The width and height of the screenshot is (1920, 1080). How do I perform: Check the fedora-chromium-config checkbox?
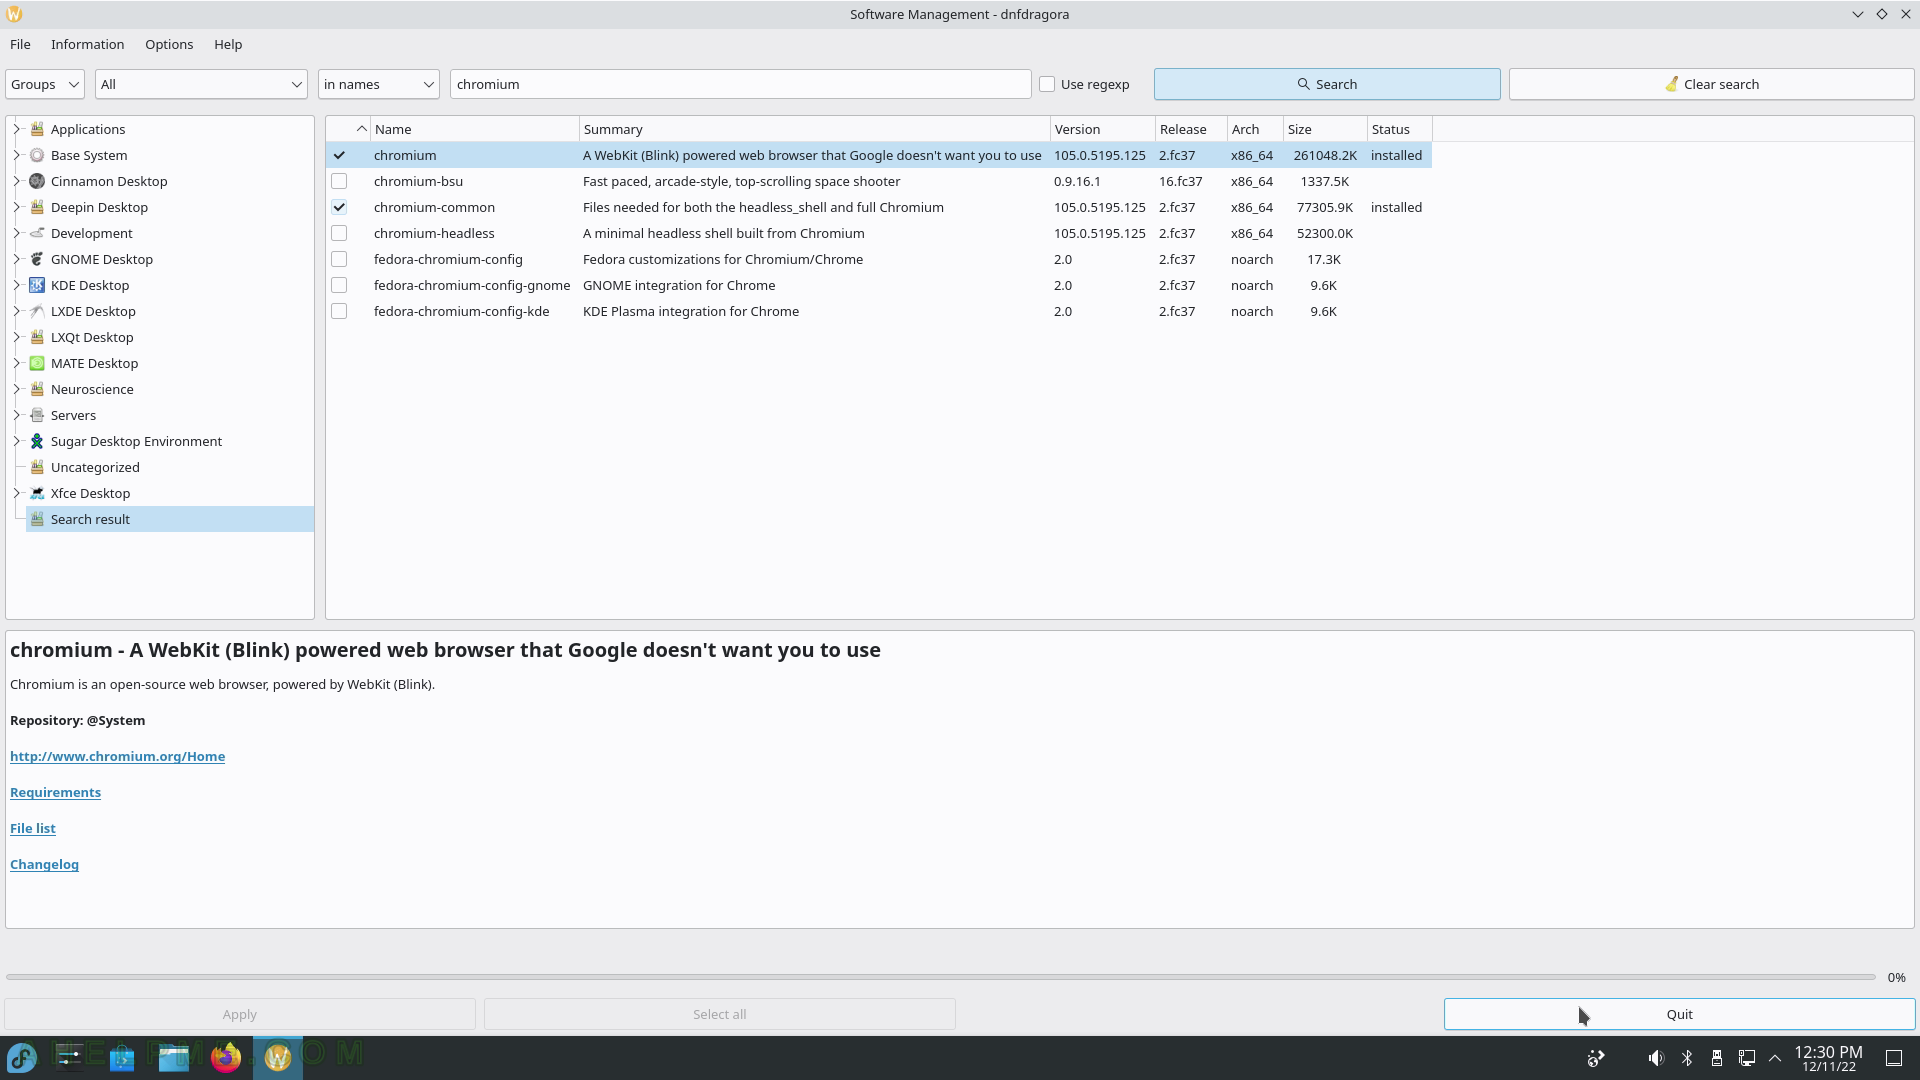pos(339,259)
